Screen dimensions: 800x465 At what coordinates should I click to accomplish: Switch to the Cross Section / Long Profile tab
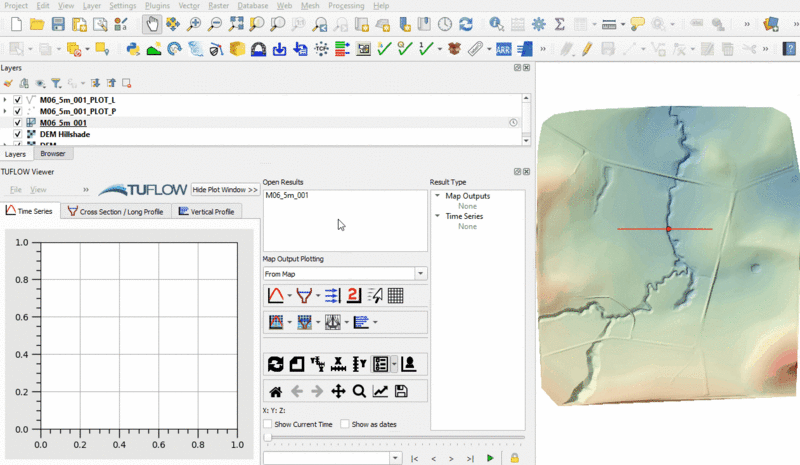pyautogui.click(x=116, y=211)
